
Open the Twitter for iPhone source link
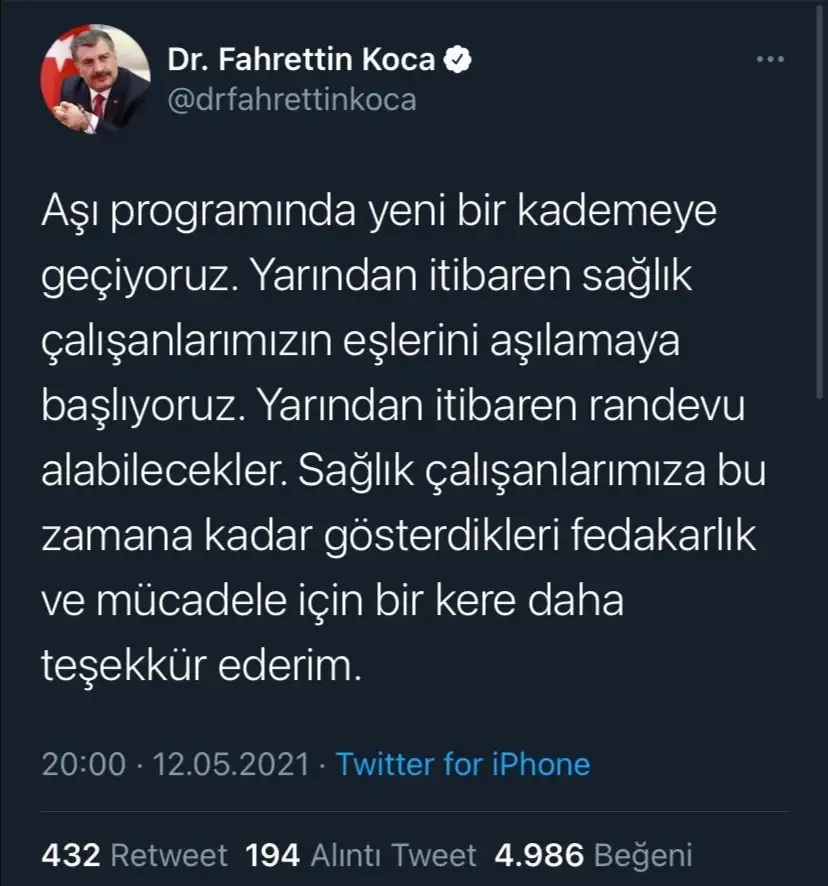[463, 764]
